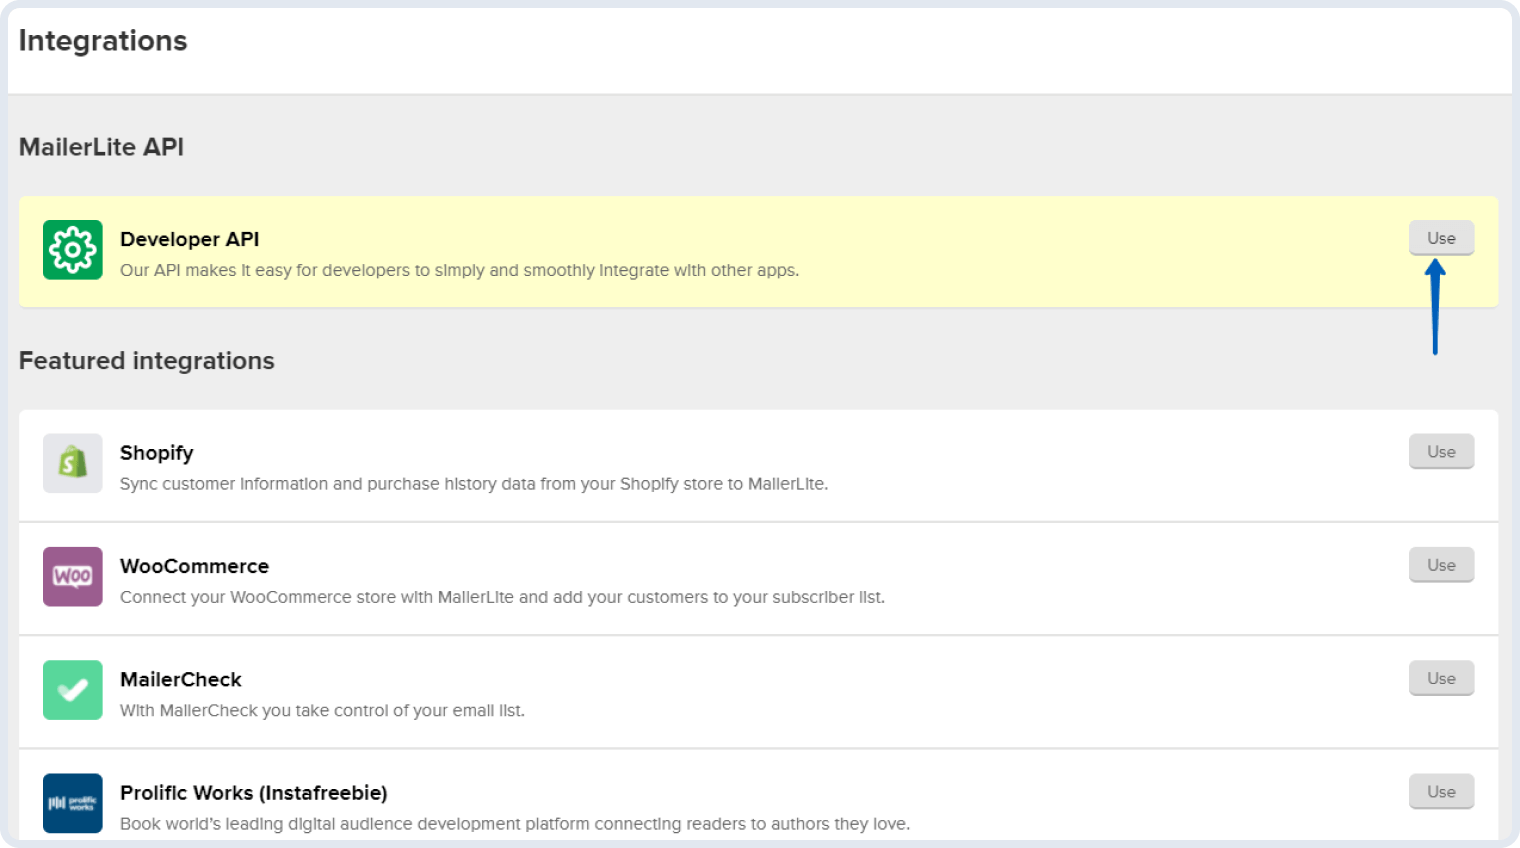This screenshot has height=848, width=1520.
Task: Click the Prolific Works logo icon
Action: coord(72,803)
